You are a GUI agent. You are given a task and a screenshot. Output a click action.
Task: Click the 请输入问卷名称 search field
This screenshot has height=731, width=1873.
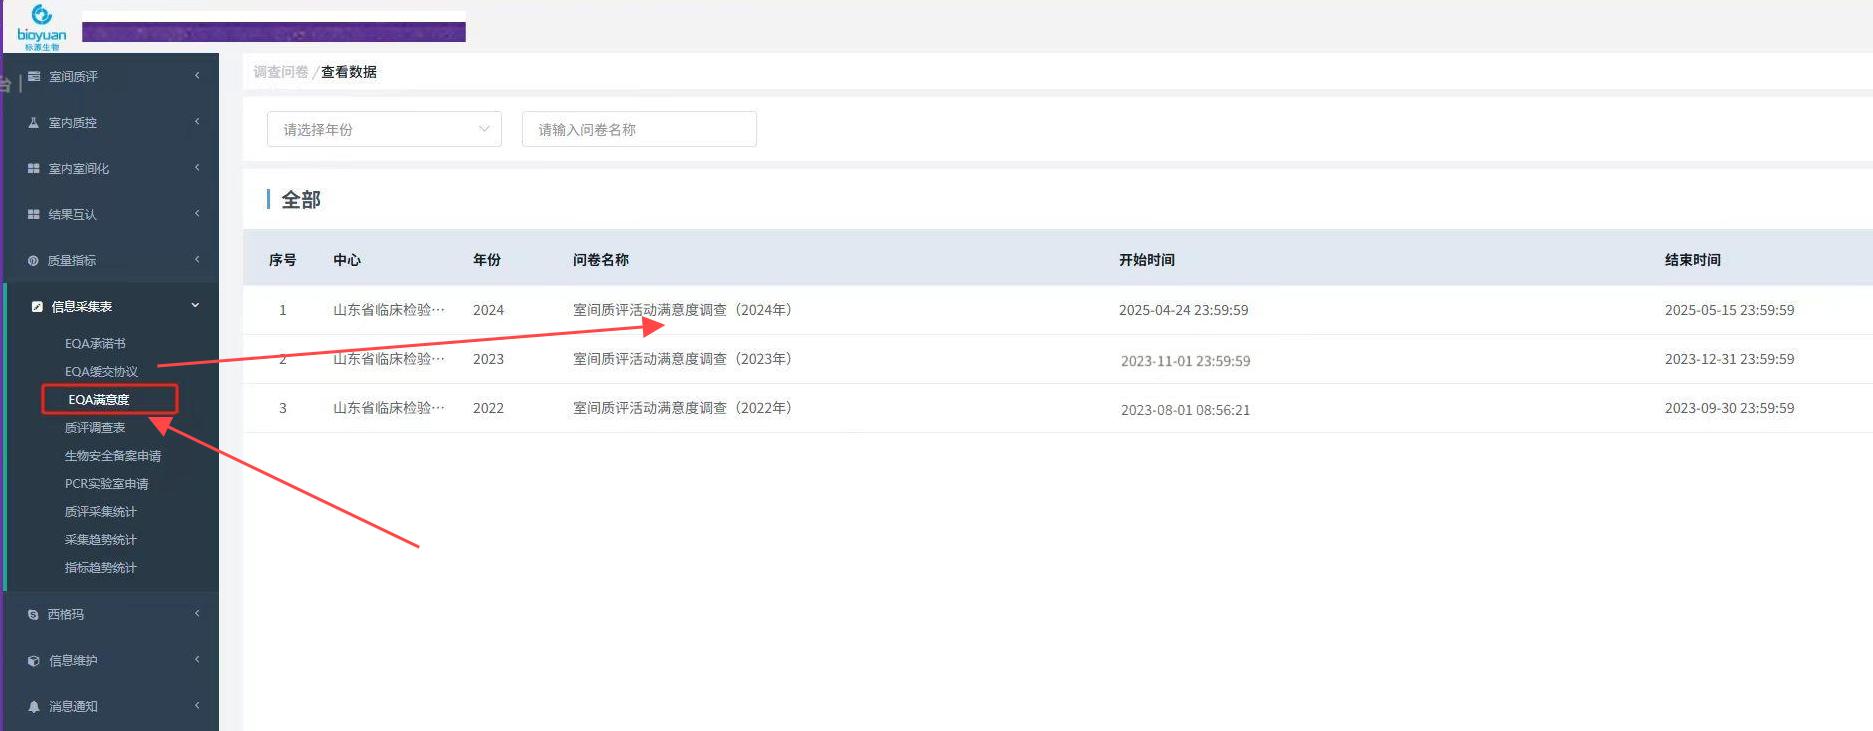point(639,129)
